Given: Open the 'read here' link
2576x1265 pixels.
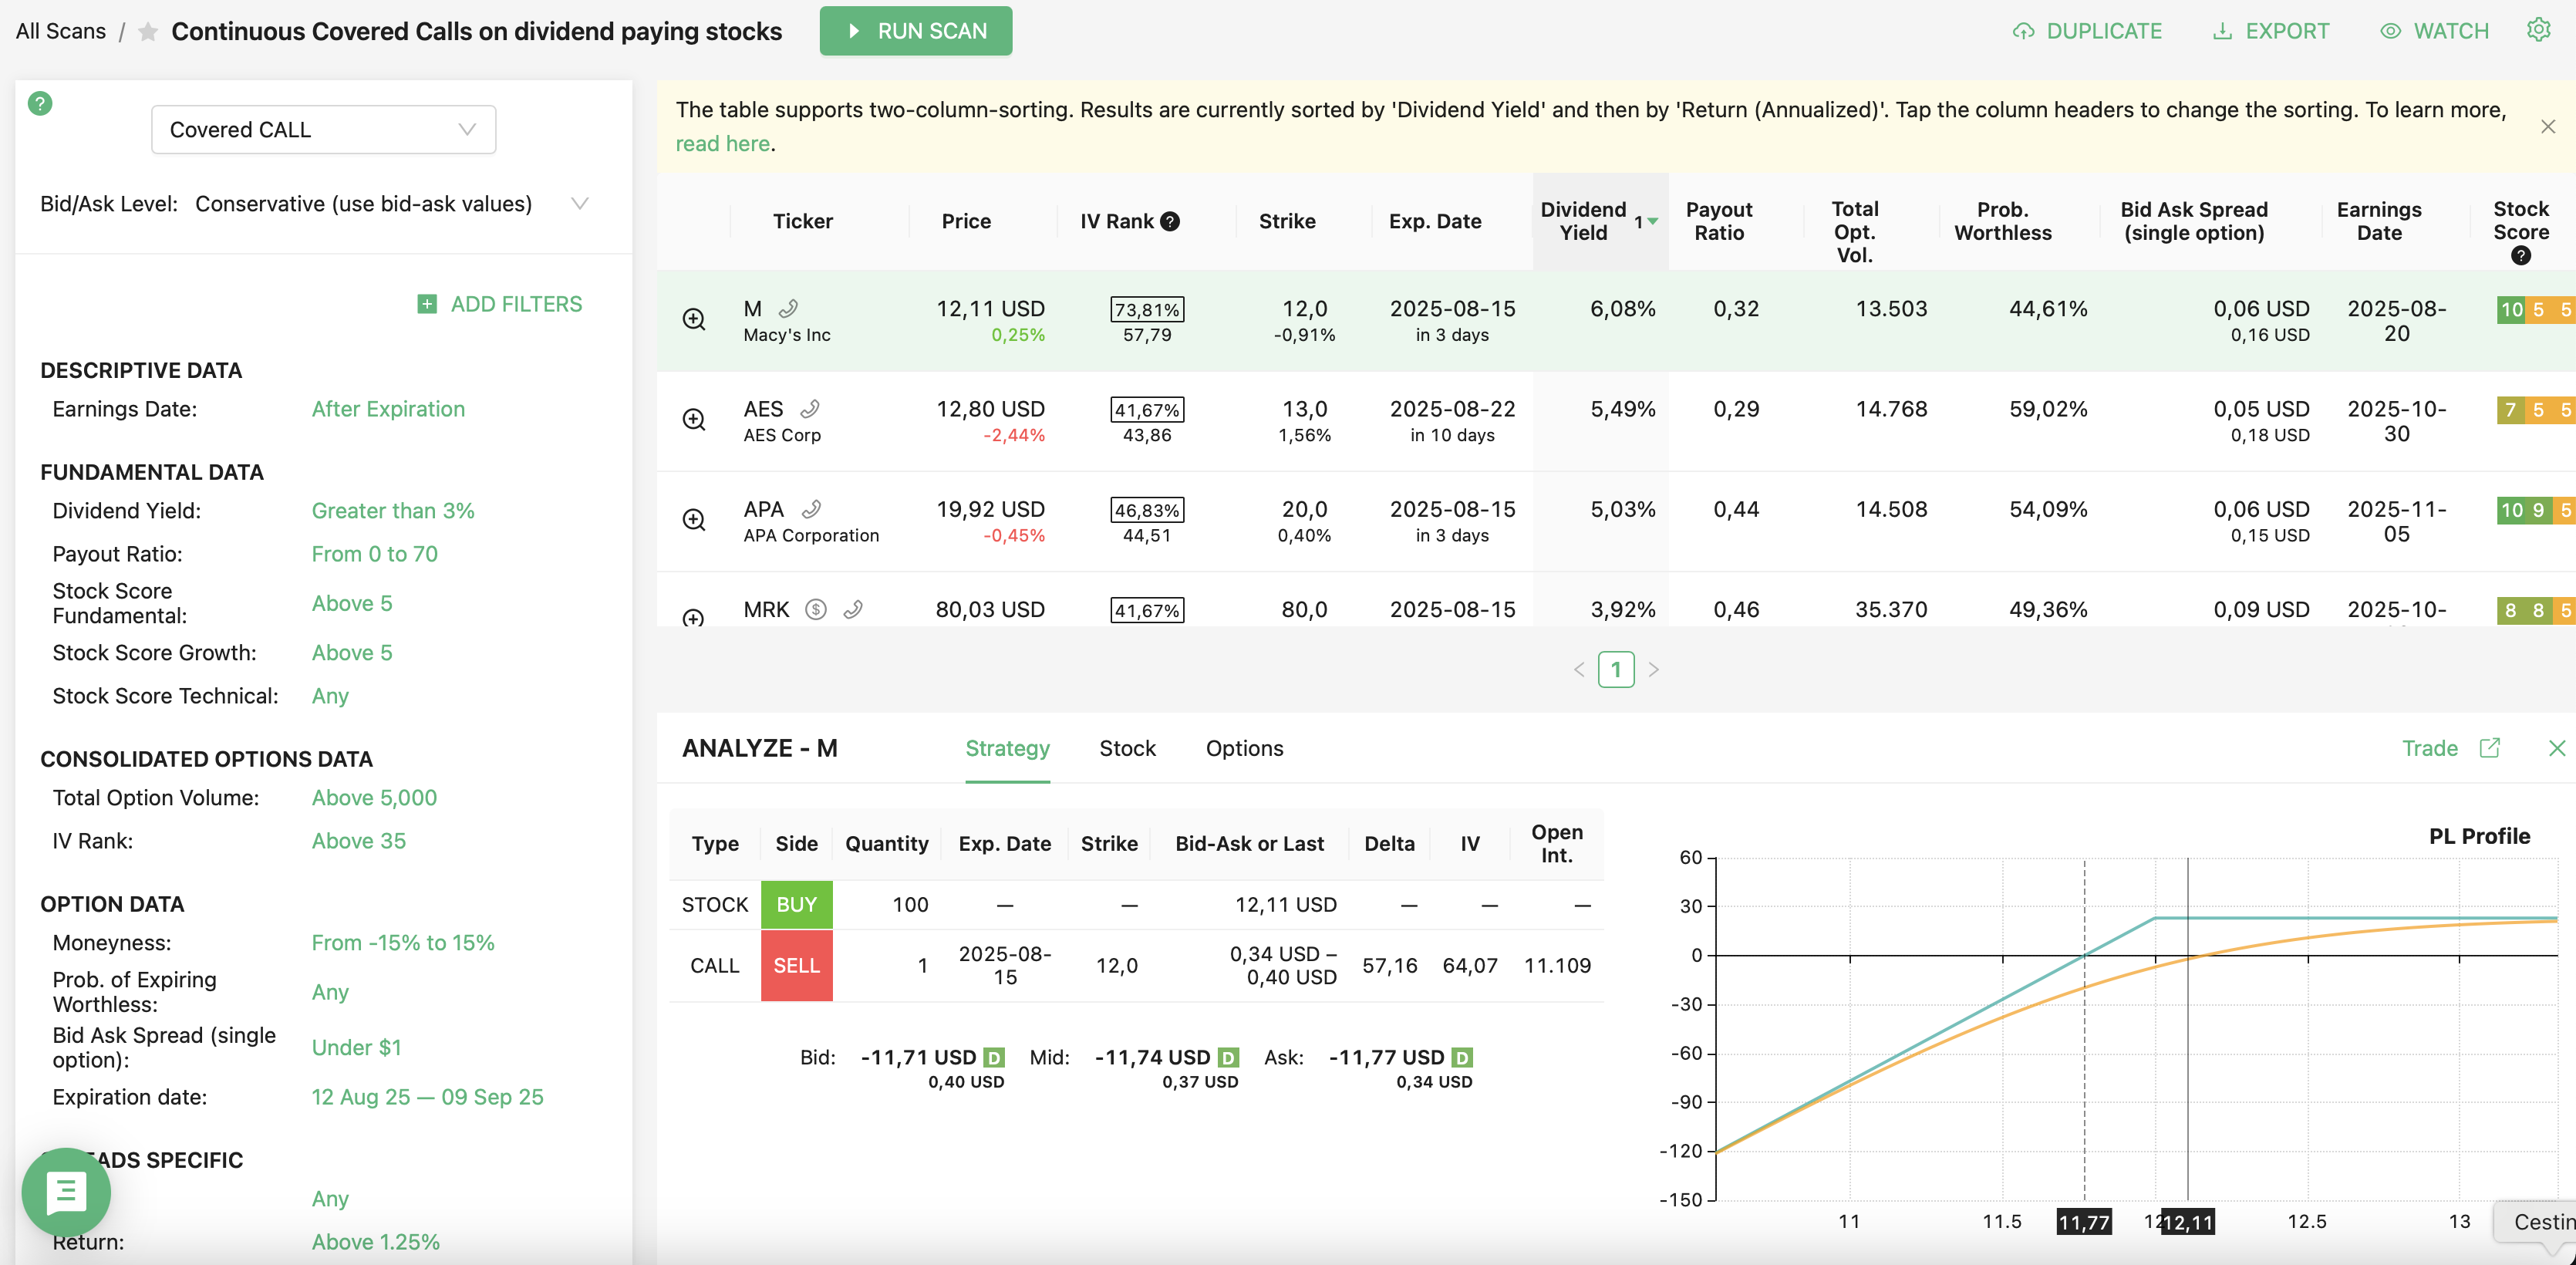Looking at the screenshot, I should [x=722, y=143].
